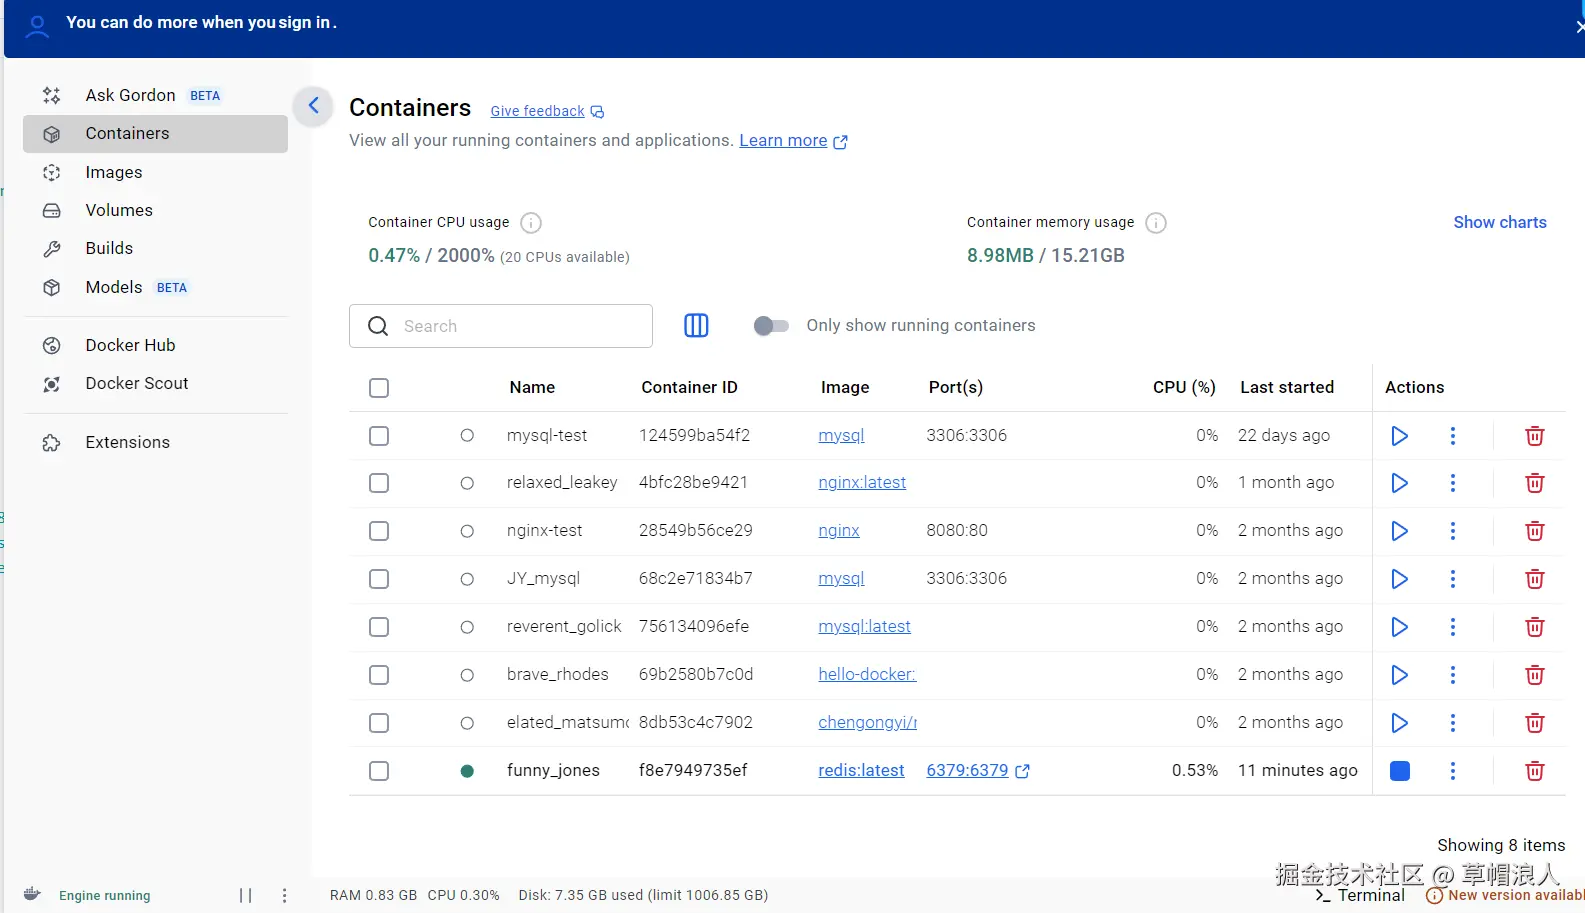The width and height of the screenshot is (1585, 913).
Task: Open Builds section
Action: [155, 248]
